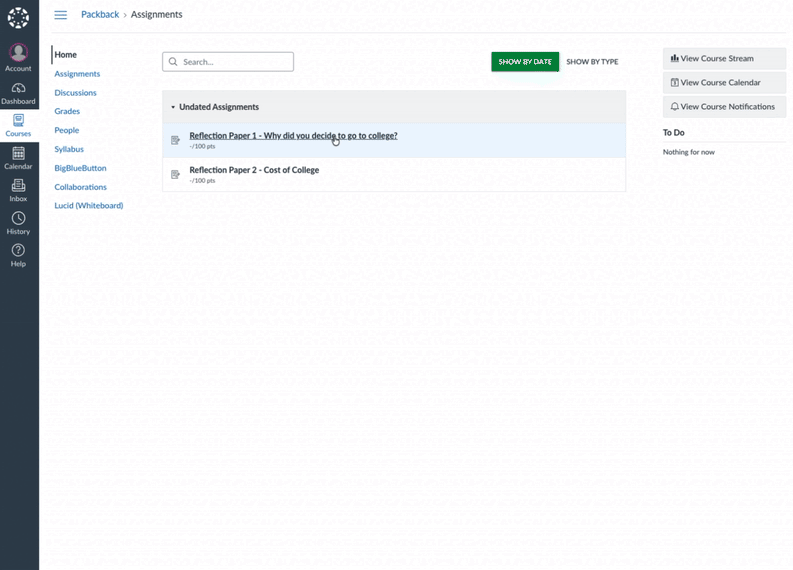Open Collaborations in course navigation
Image resolution: width=793 pixels, height=570 pixels.
pyautogui.click(x=80, y=187)
